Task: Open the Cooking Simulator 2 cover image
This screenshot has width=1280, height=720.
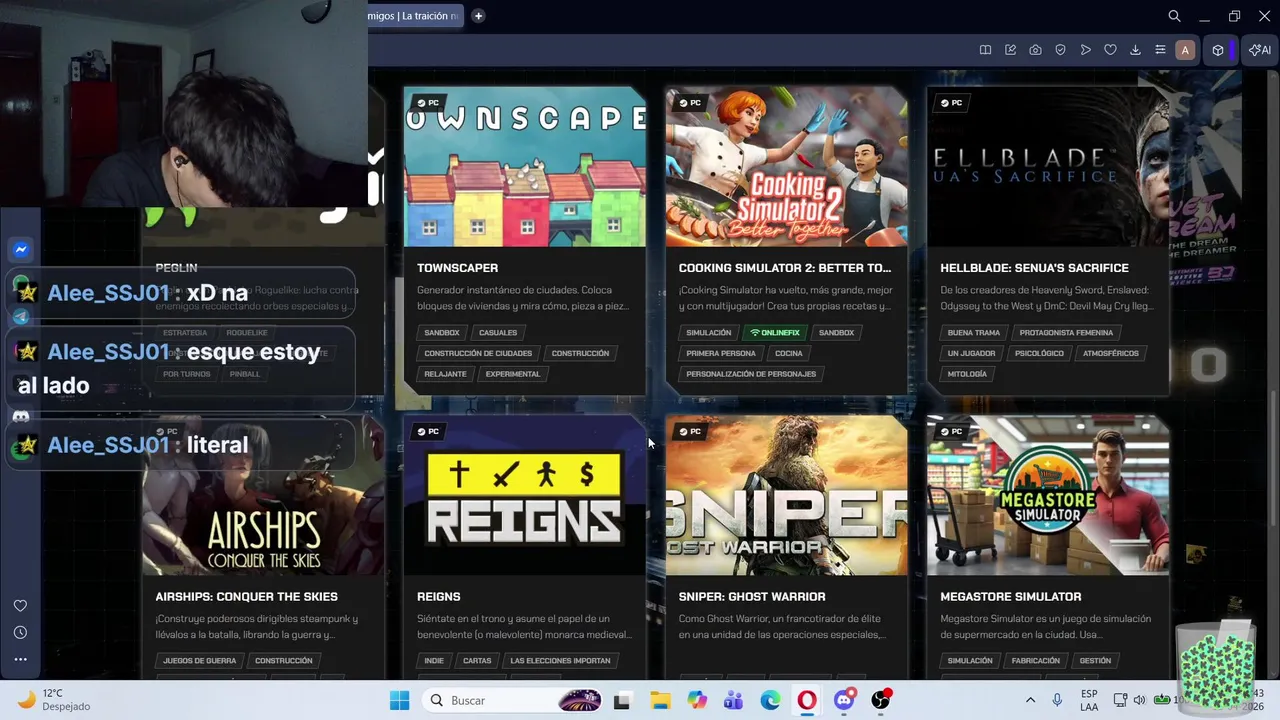Action: coord(787,167)
